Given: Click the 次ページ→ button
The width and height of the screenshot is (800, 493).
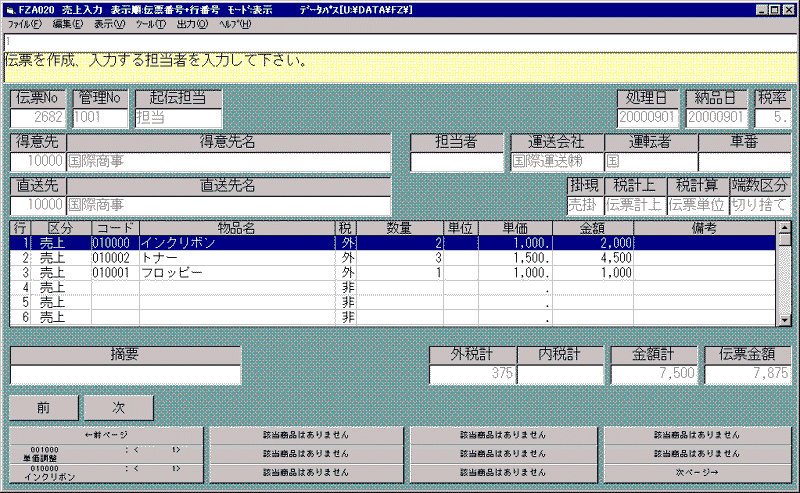Looking at the screenshot, I should pos(697,471).
